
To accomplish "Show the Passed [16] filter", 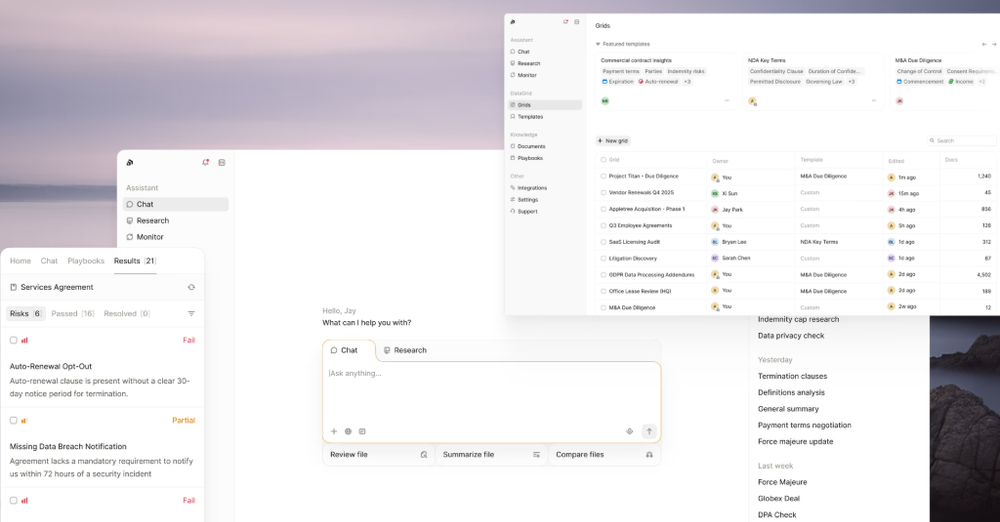I will [x=73, y=313].
